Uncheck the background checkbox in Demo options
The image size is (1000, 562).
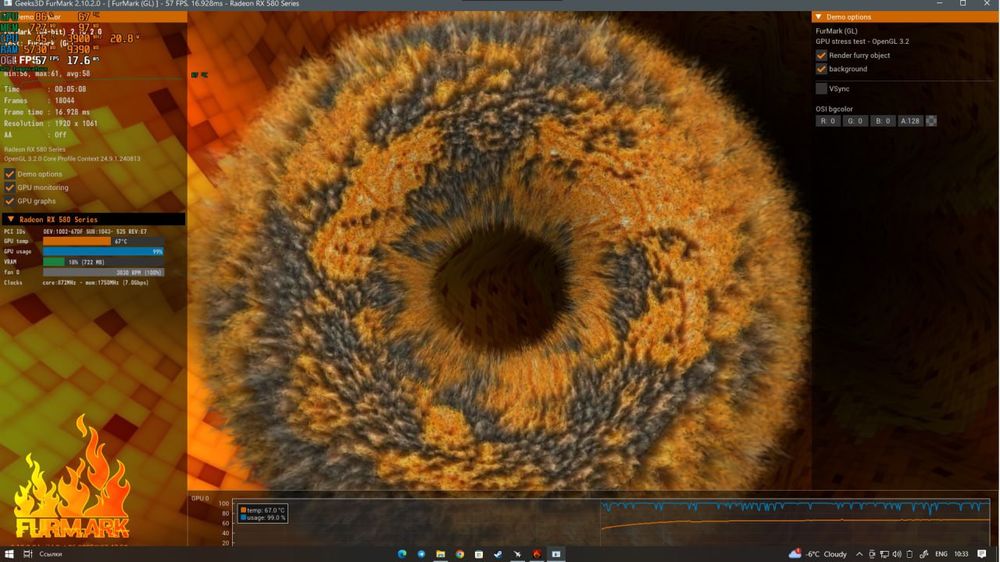(x=821, y=69)
